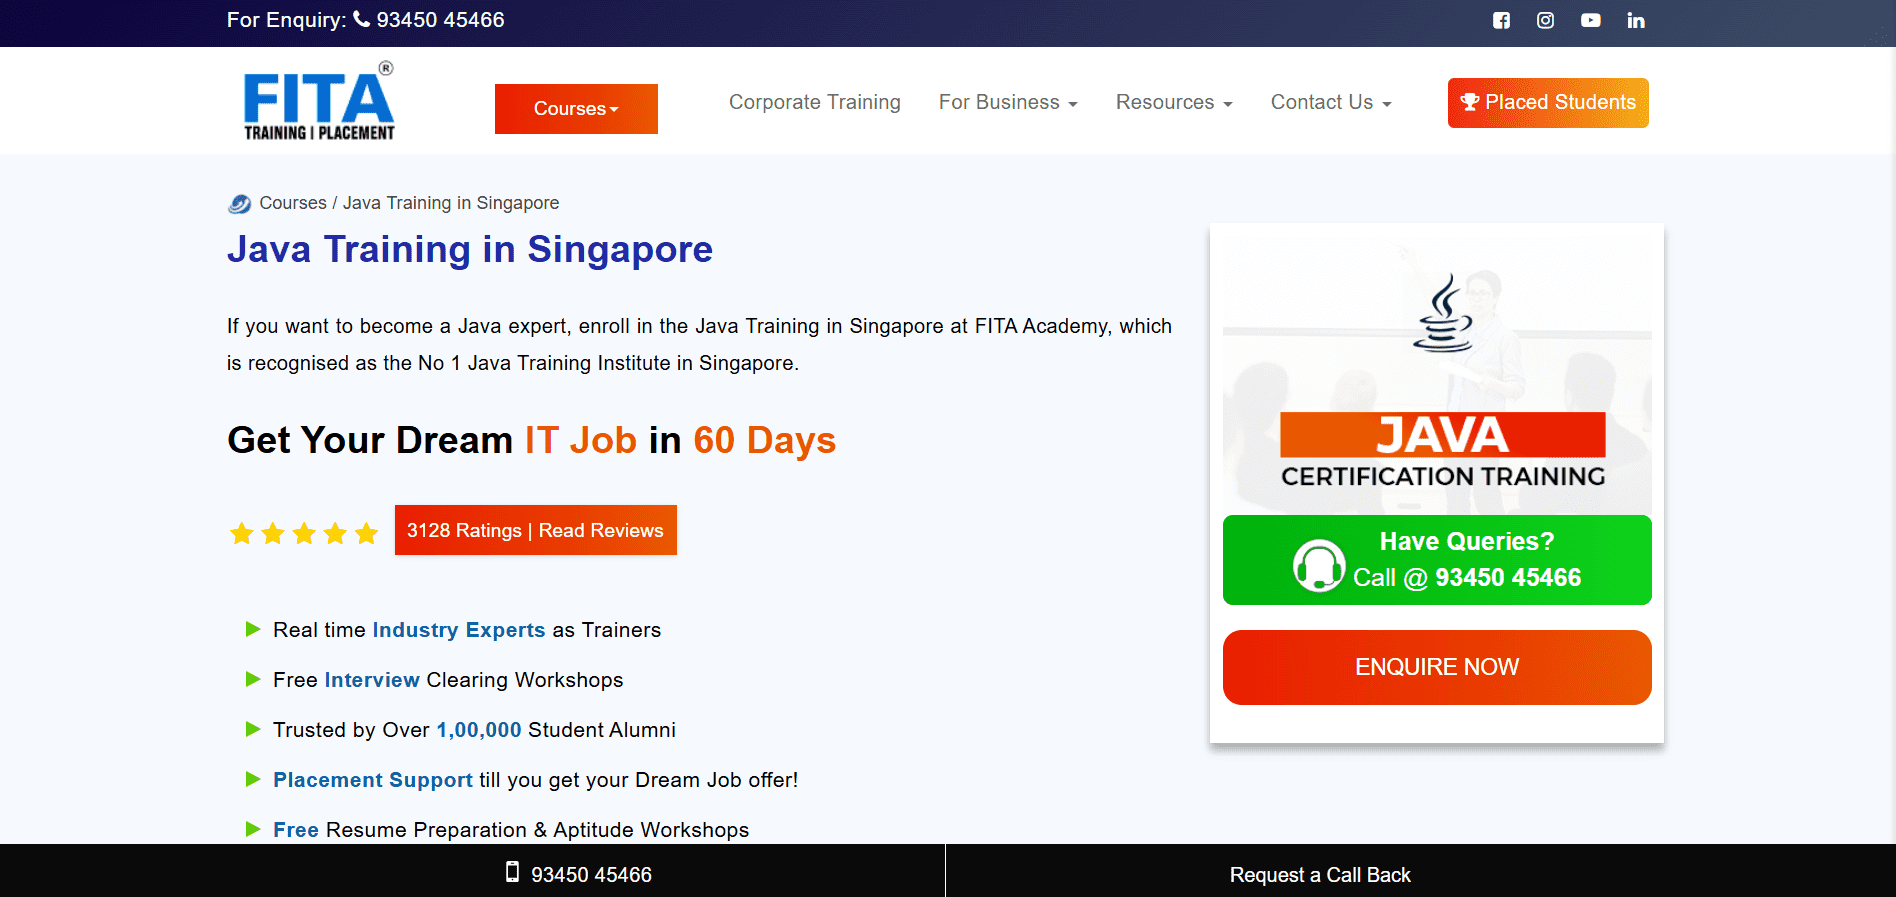This screenshot has height=897, width=1896.
Task: Click the FITA Training Placement logo
Action: click(319, 102)
